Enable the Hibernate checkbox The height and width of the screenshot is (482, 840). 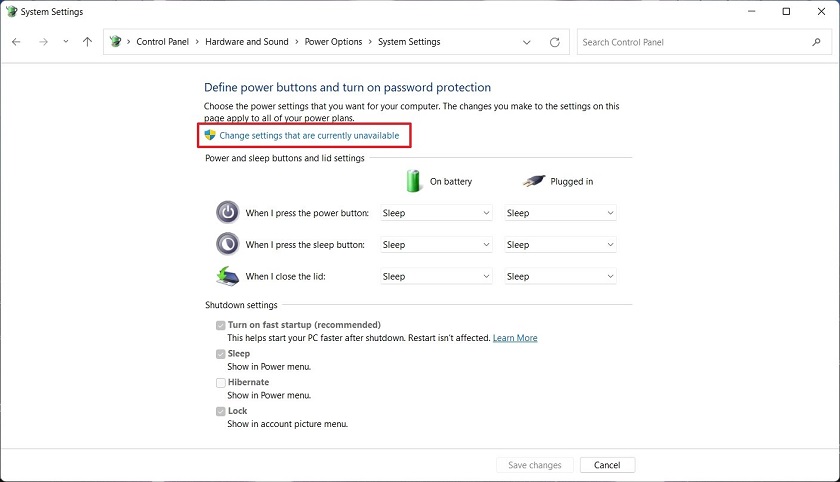click(221, 382)
